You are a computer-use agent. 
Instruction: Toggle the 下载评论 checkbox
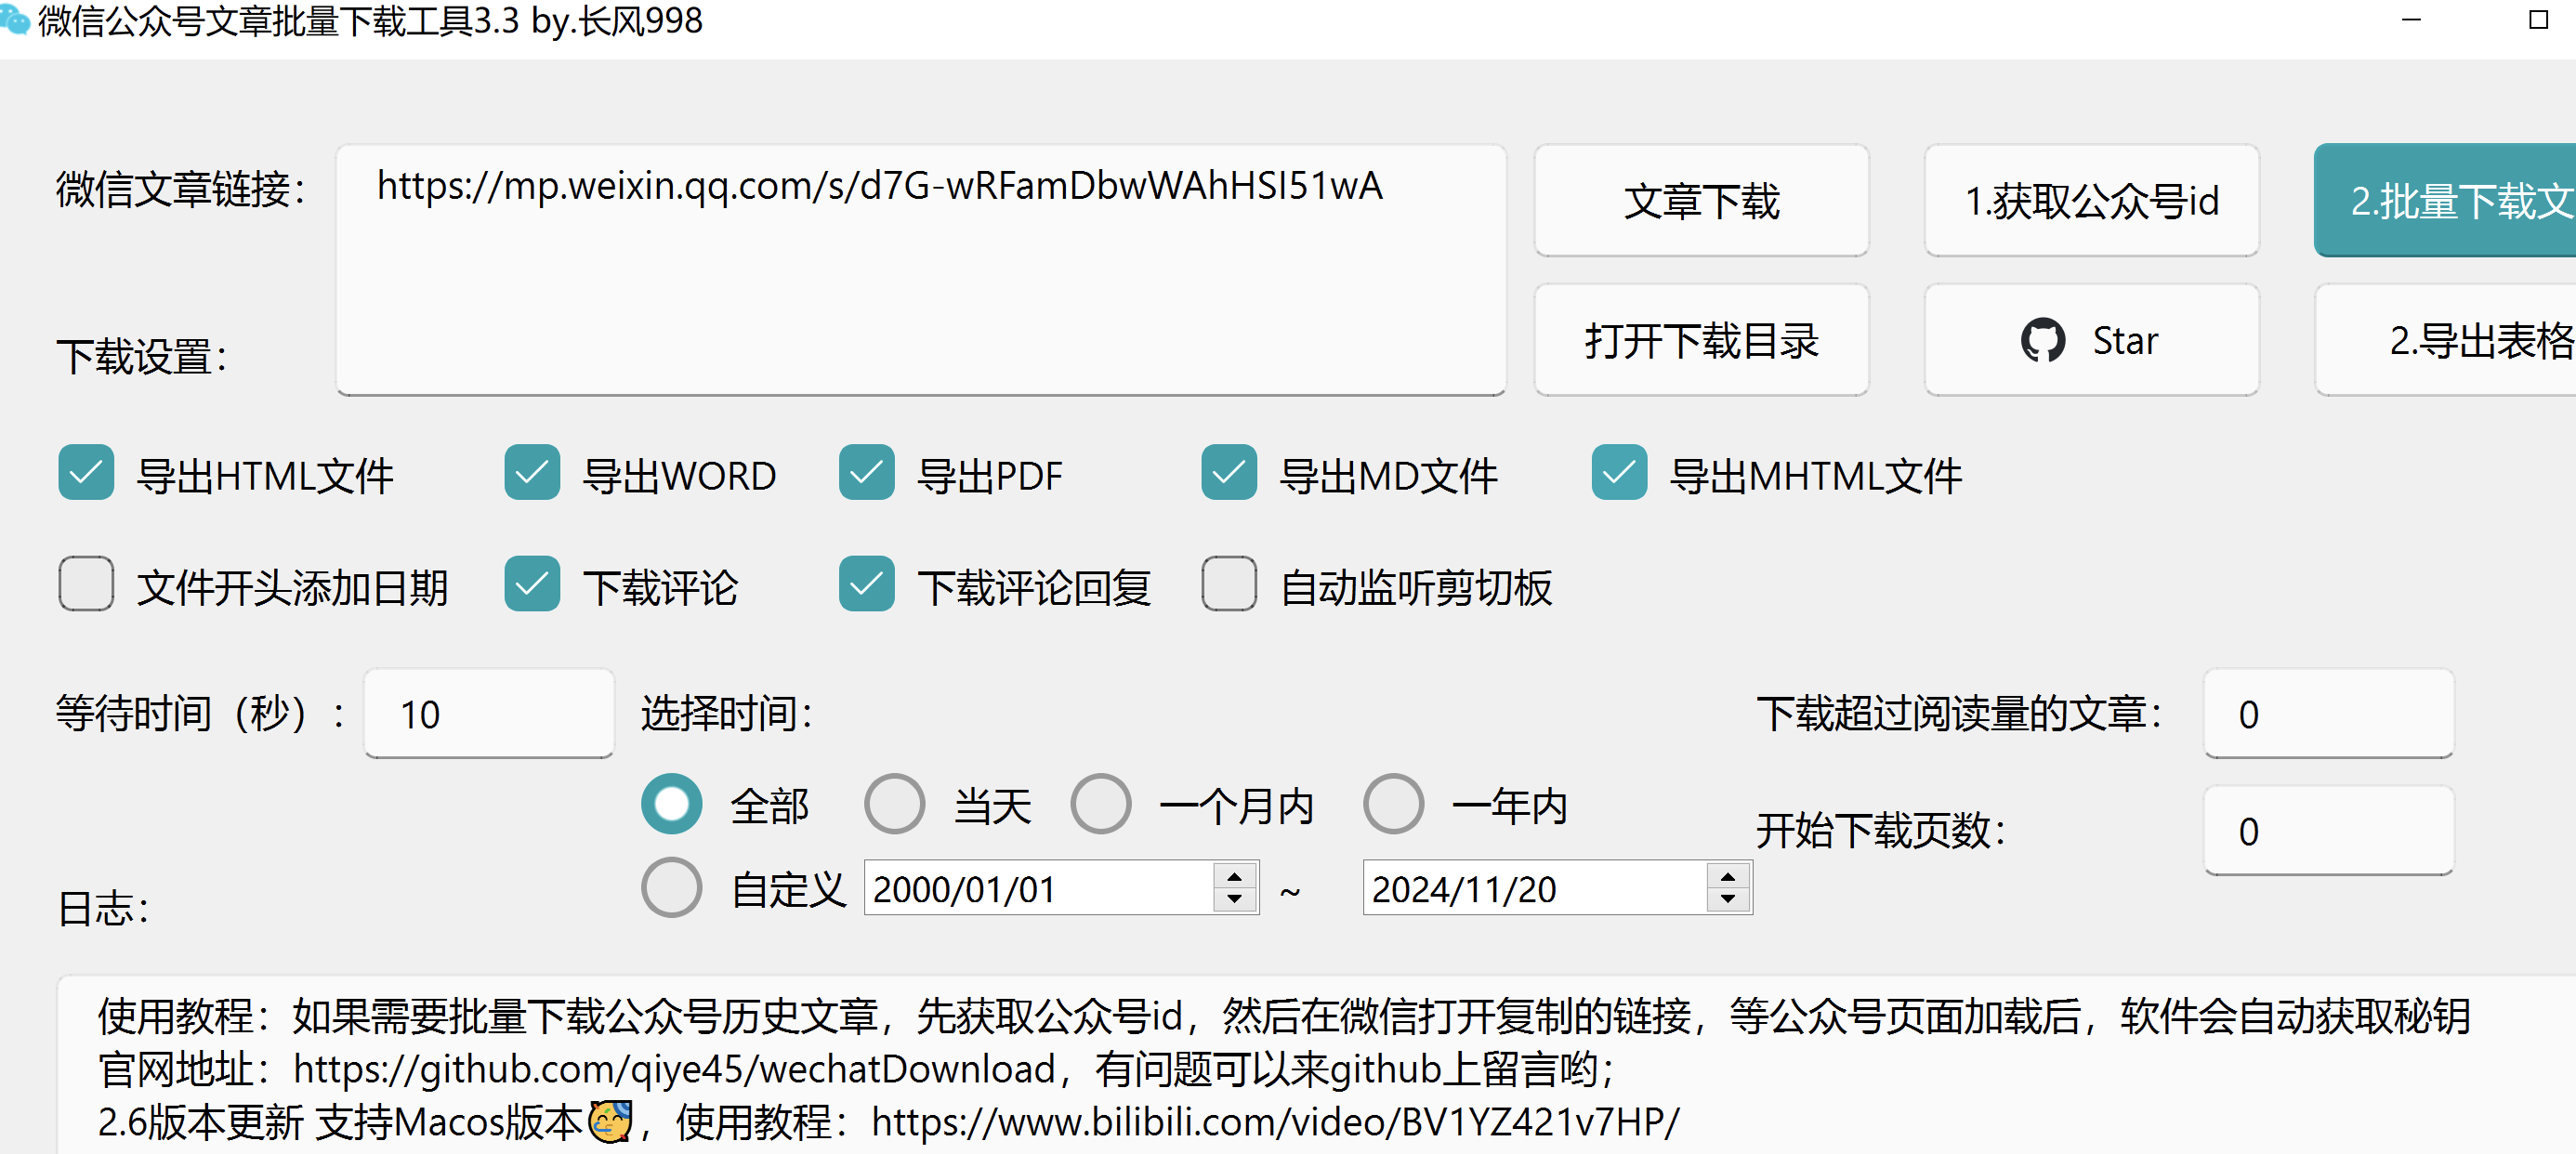click(532, 584)
